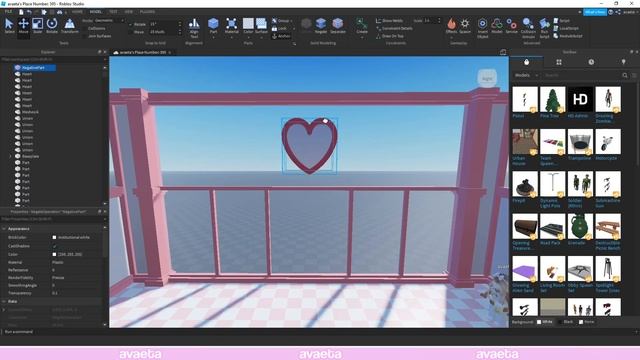640x360 pixels.
Task: Click the Draw On Top button
Action: click(x=390, y=36)
